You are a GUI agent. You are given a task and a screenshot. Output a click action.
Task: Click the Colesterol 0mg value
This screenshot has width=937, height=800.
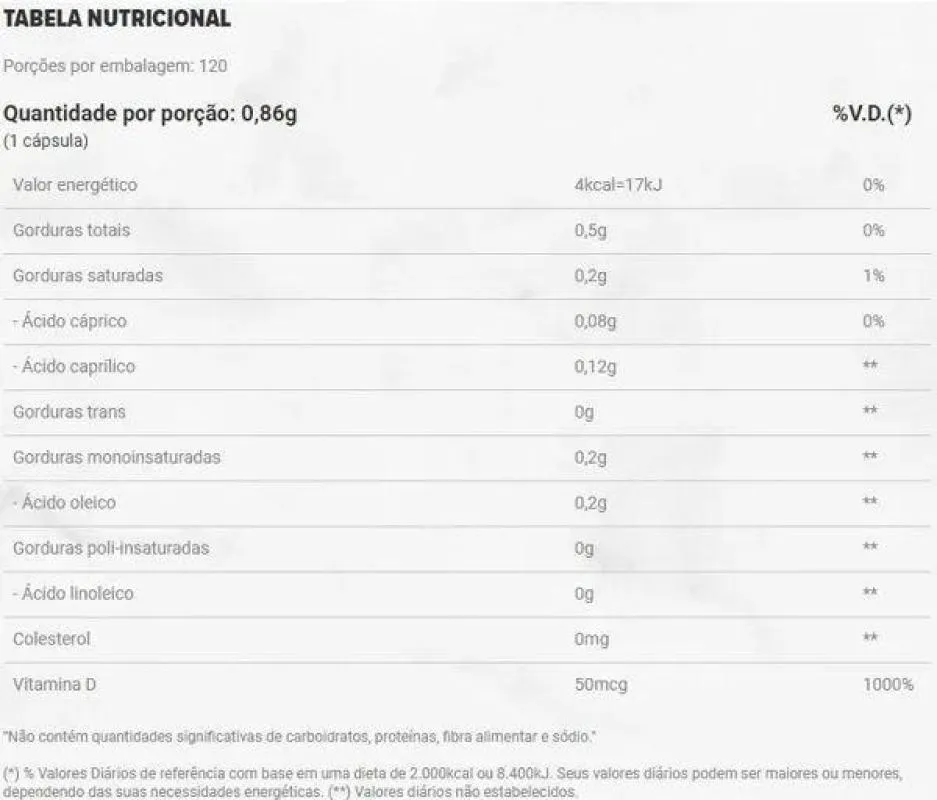pos(592,639)
